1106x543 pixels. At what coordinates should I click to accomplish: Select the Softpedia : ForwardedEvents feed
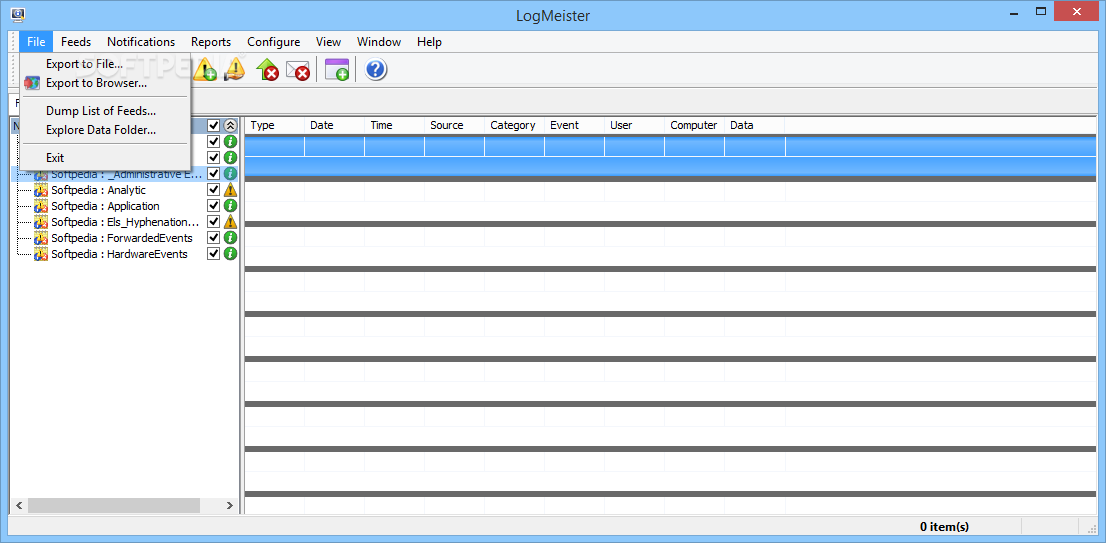click(x=121, y=238)
